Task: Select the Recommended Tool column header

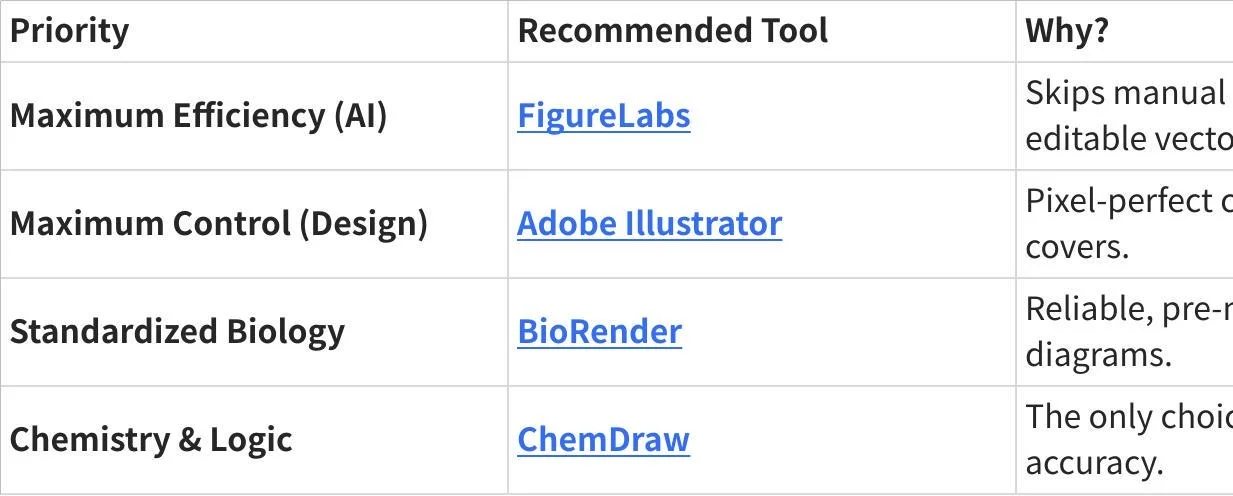Action: coord(672,31)
